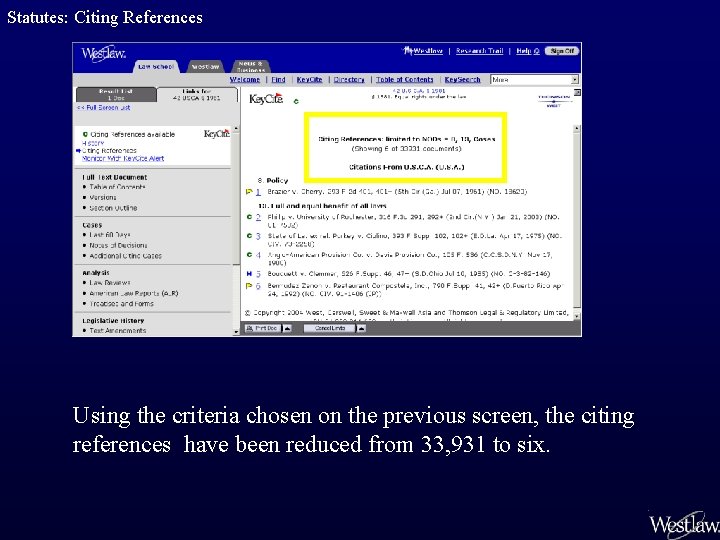
Task: Switch to the News & Business tab
Action: pos(251,67)
